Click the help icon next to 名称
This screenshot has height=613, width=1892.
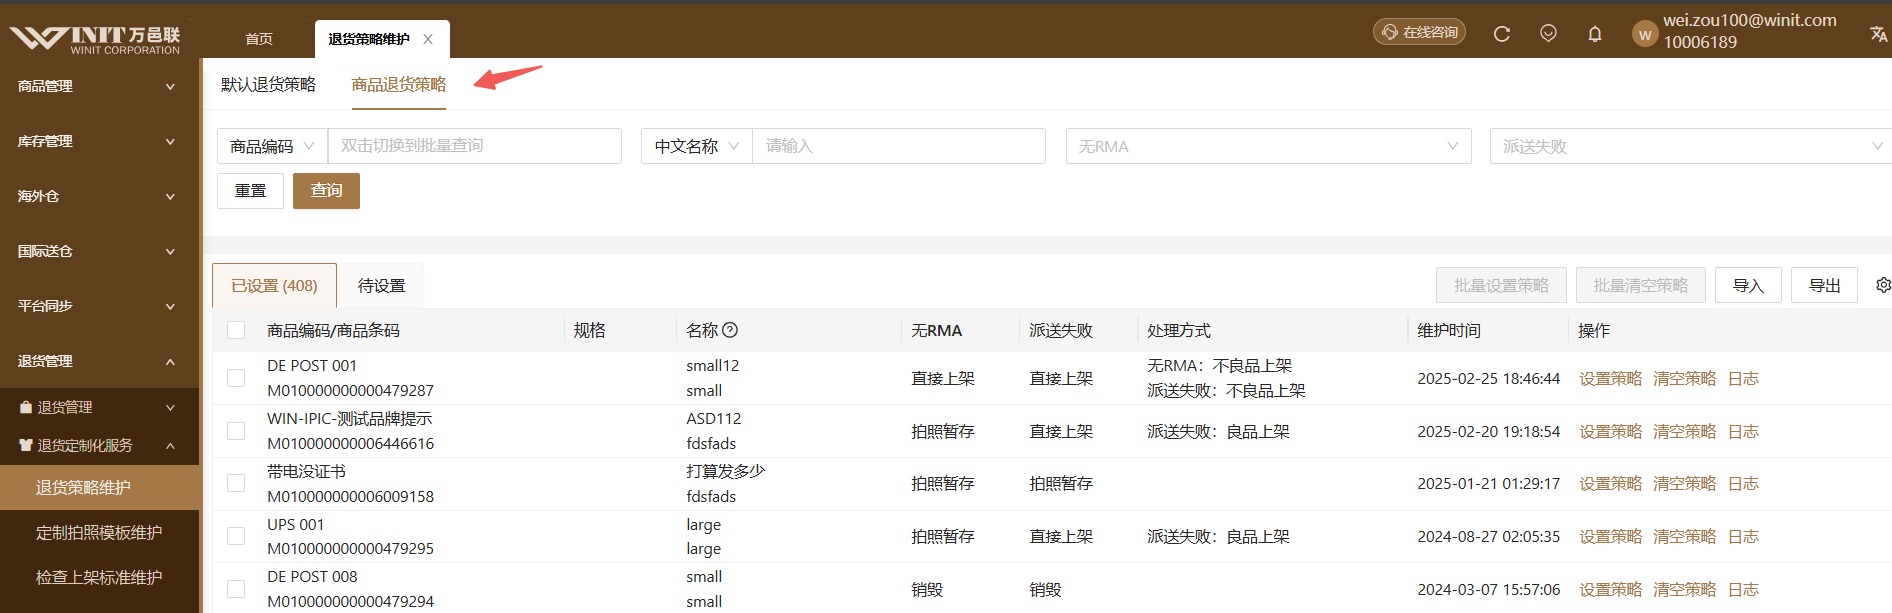(730, 330)
